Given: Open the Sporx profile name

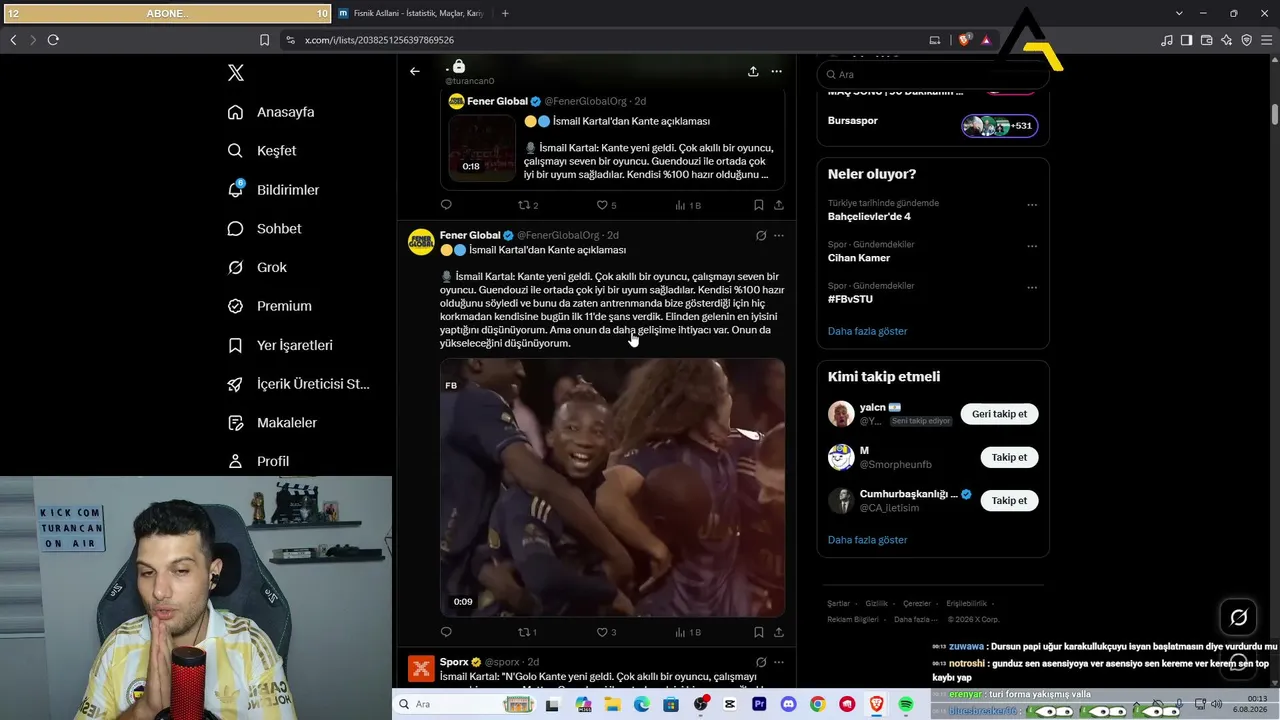Looking at the screenshot, I should click(x=455, y=662).
